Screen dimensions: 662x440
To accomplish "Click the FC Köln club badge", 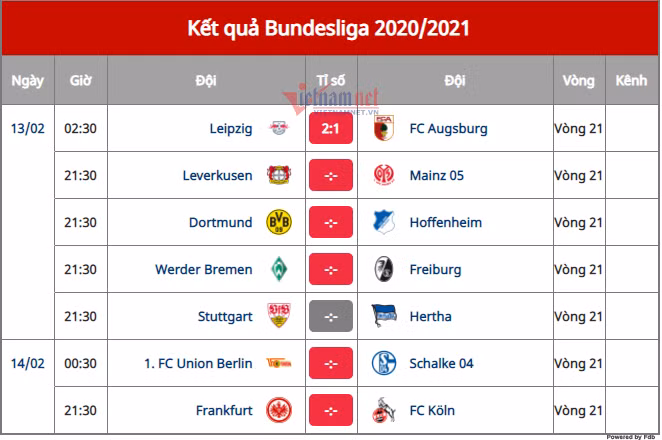I will pyautogui.click(x=382, y=410).
